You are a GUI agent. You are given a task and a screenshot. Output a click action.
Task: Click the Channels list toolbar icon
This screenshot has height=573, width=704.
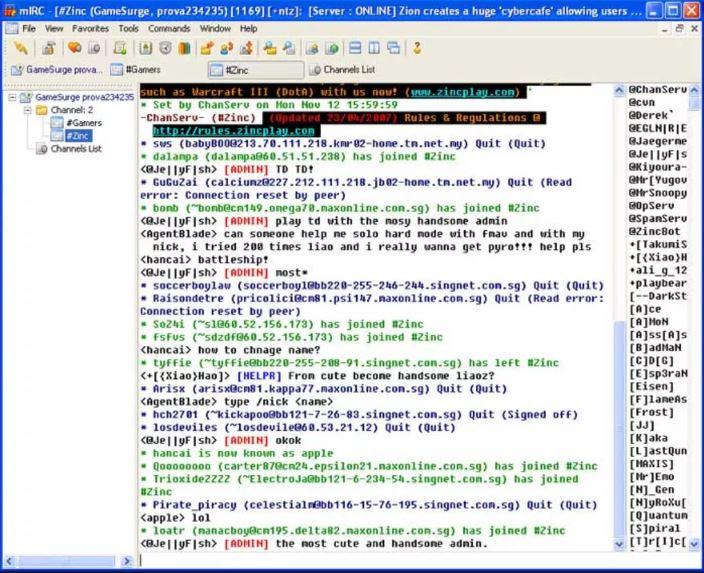(x=93, y=48)
